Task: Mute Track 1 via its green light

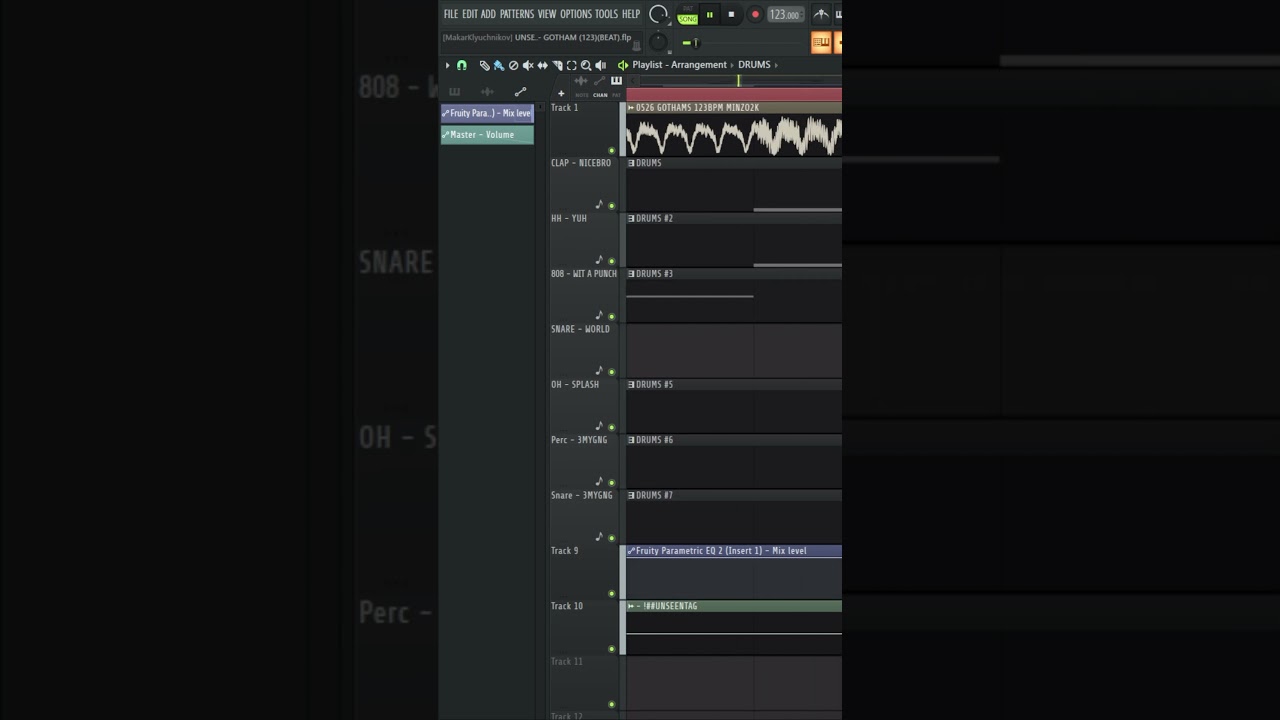Action: pos(612,150)
